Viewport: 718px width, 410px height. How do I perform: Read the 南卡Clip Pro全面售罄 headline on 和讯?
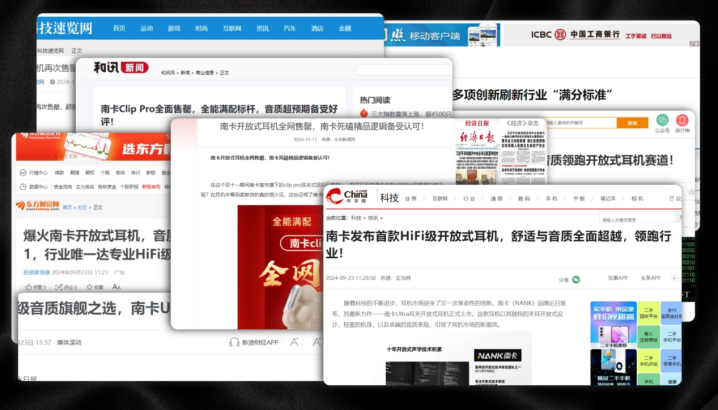pos(219,115)
